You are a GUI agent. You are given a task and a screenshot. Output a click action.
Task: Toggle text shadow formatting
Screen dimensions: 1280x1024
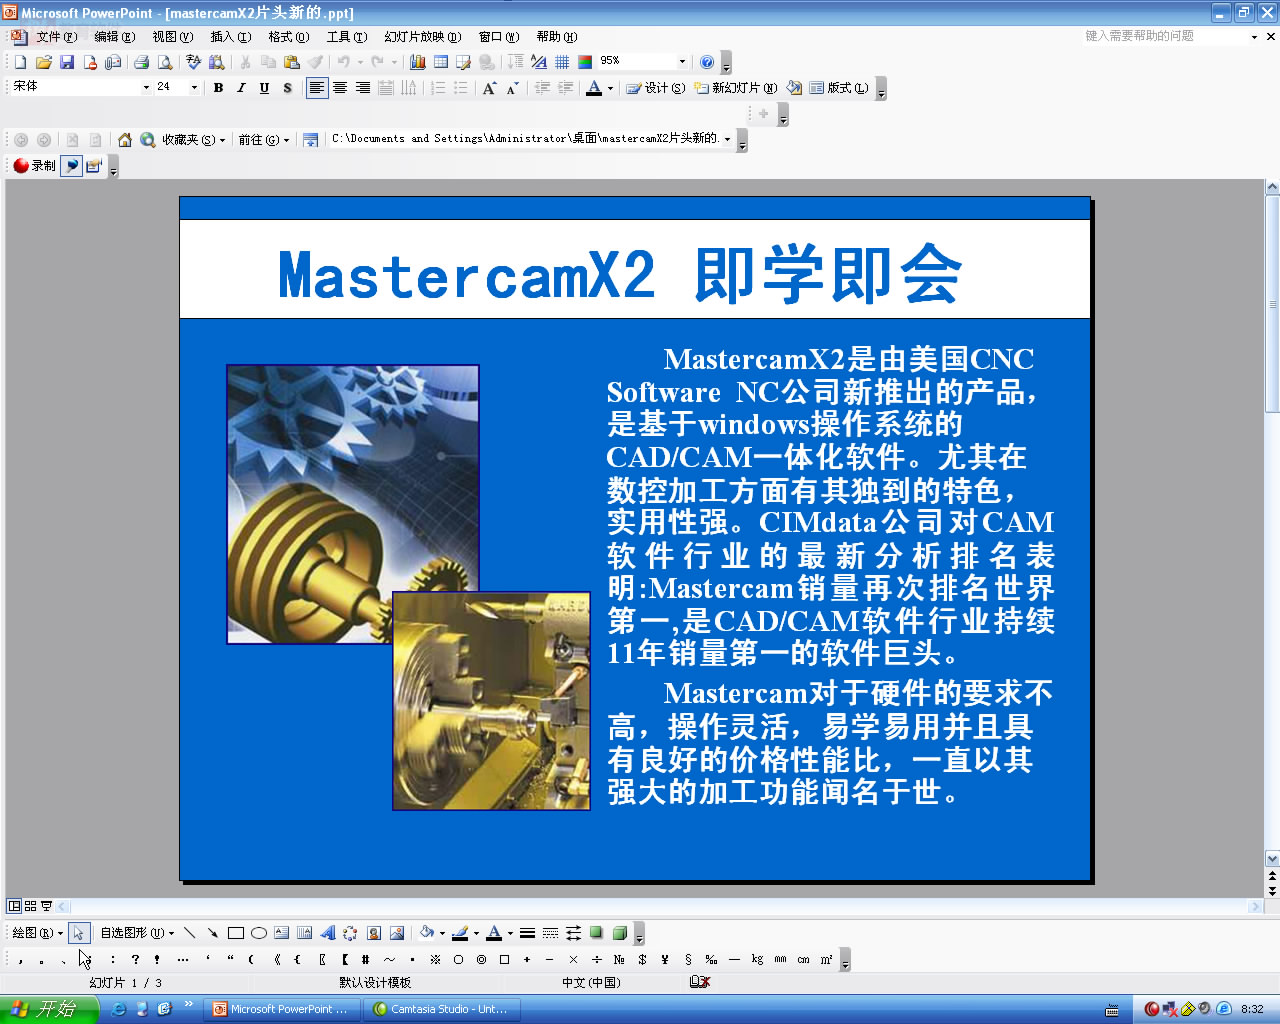287,88
